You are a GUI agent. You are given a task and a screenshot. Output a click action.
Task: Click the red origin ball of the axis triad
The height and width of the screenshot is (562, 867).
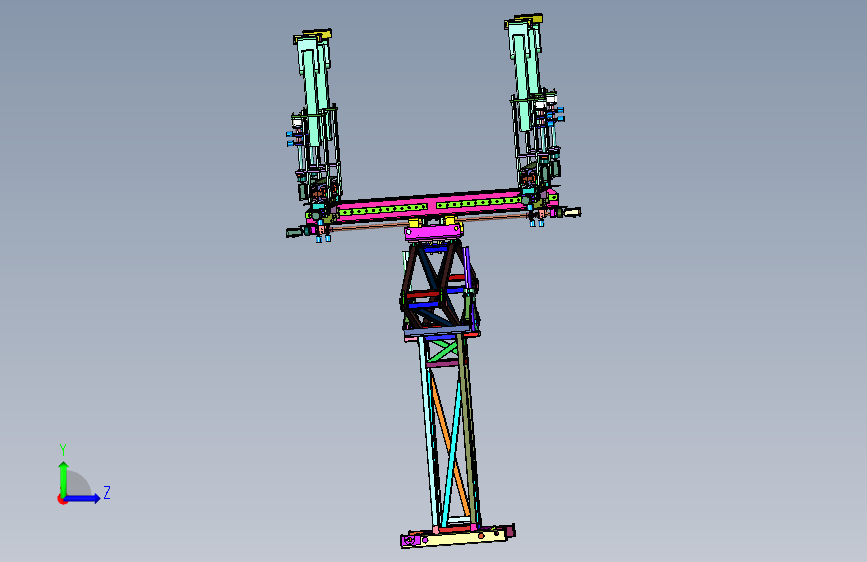(x=62, y=499)
